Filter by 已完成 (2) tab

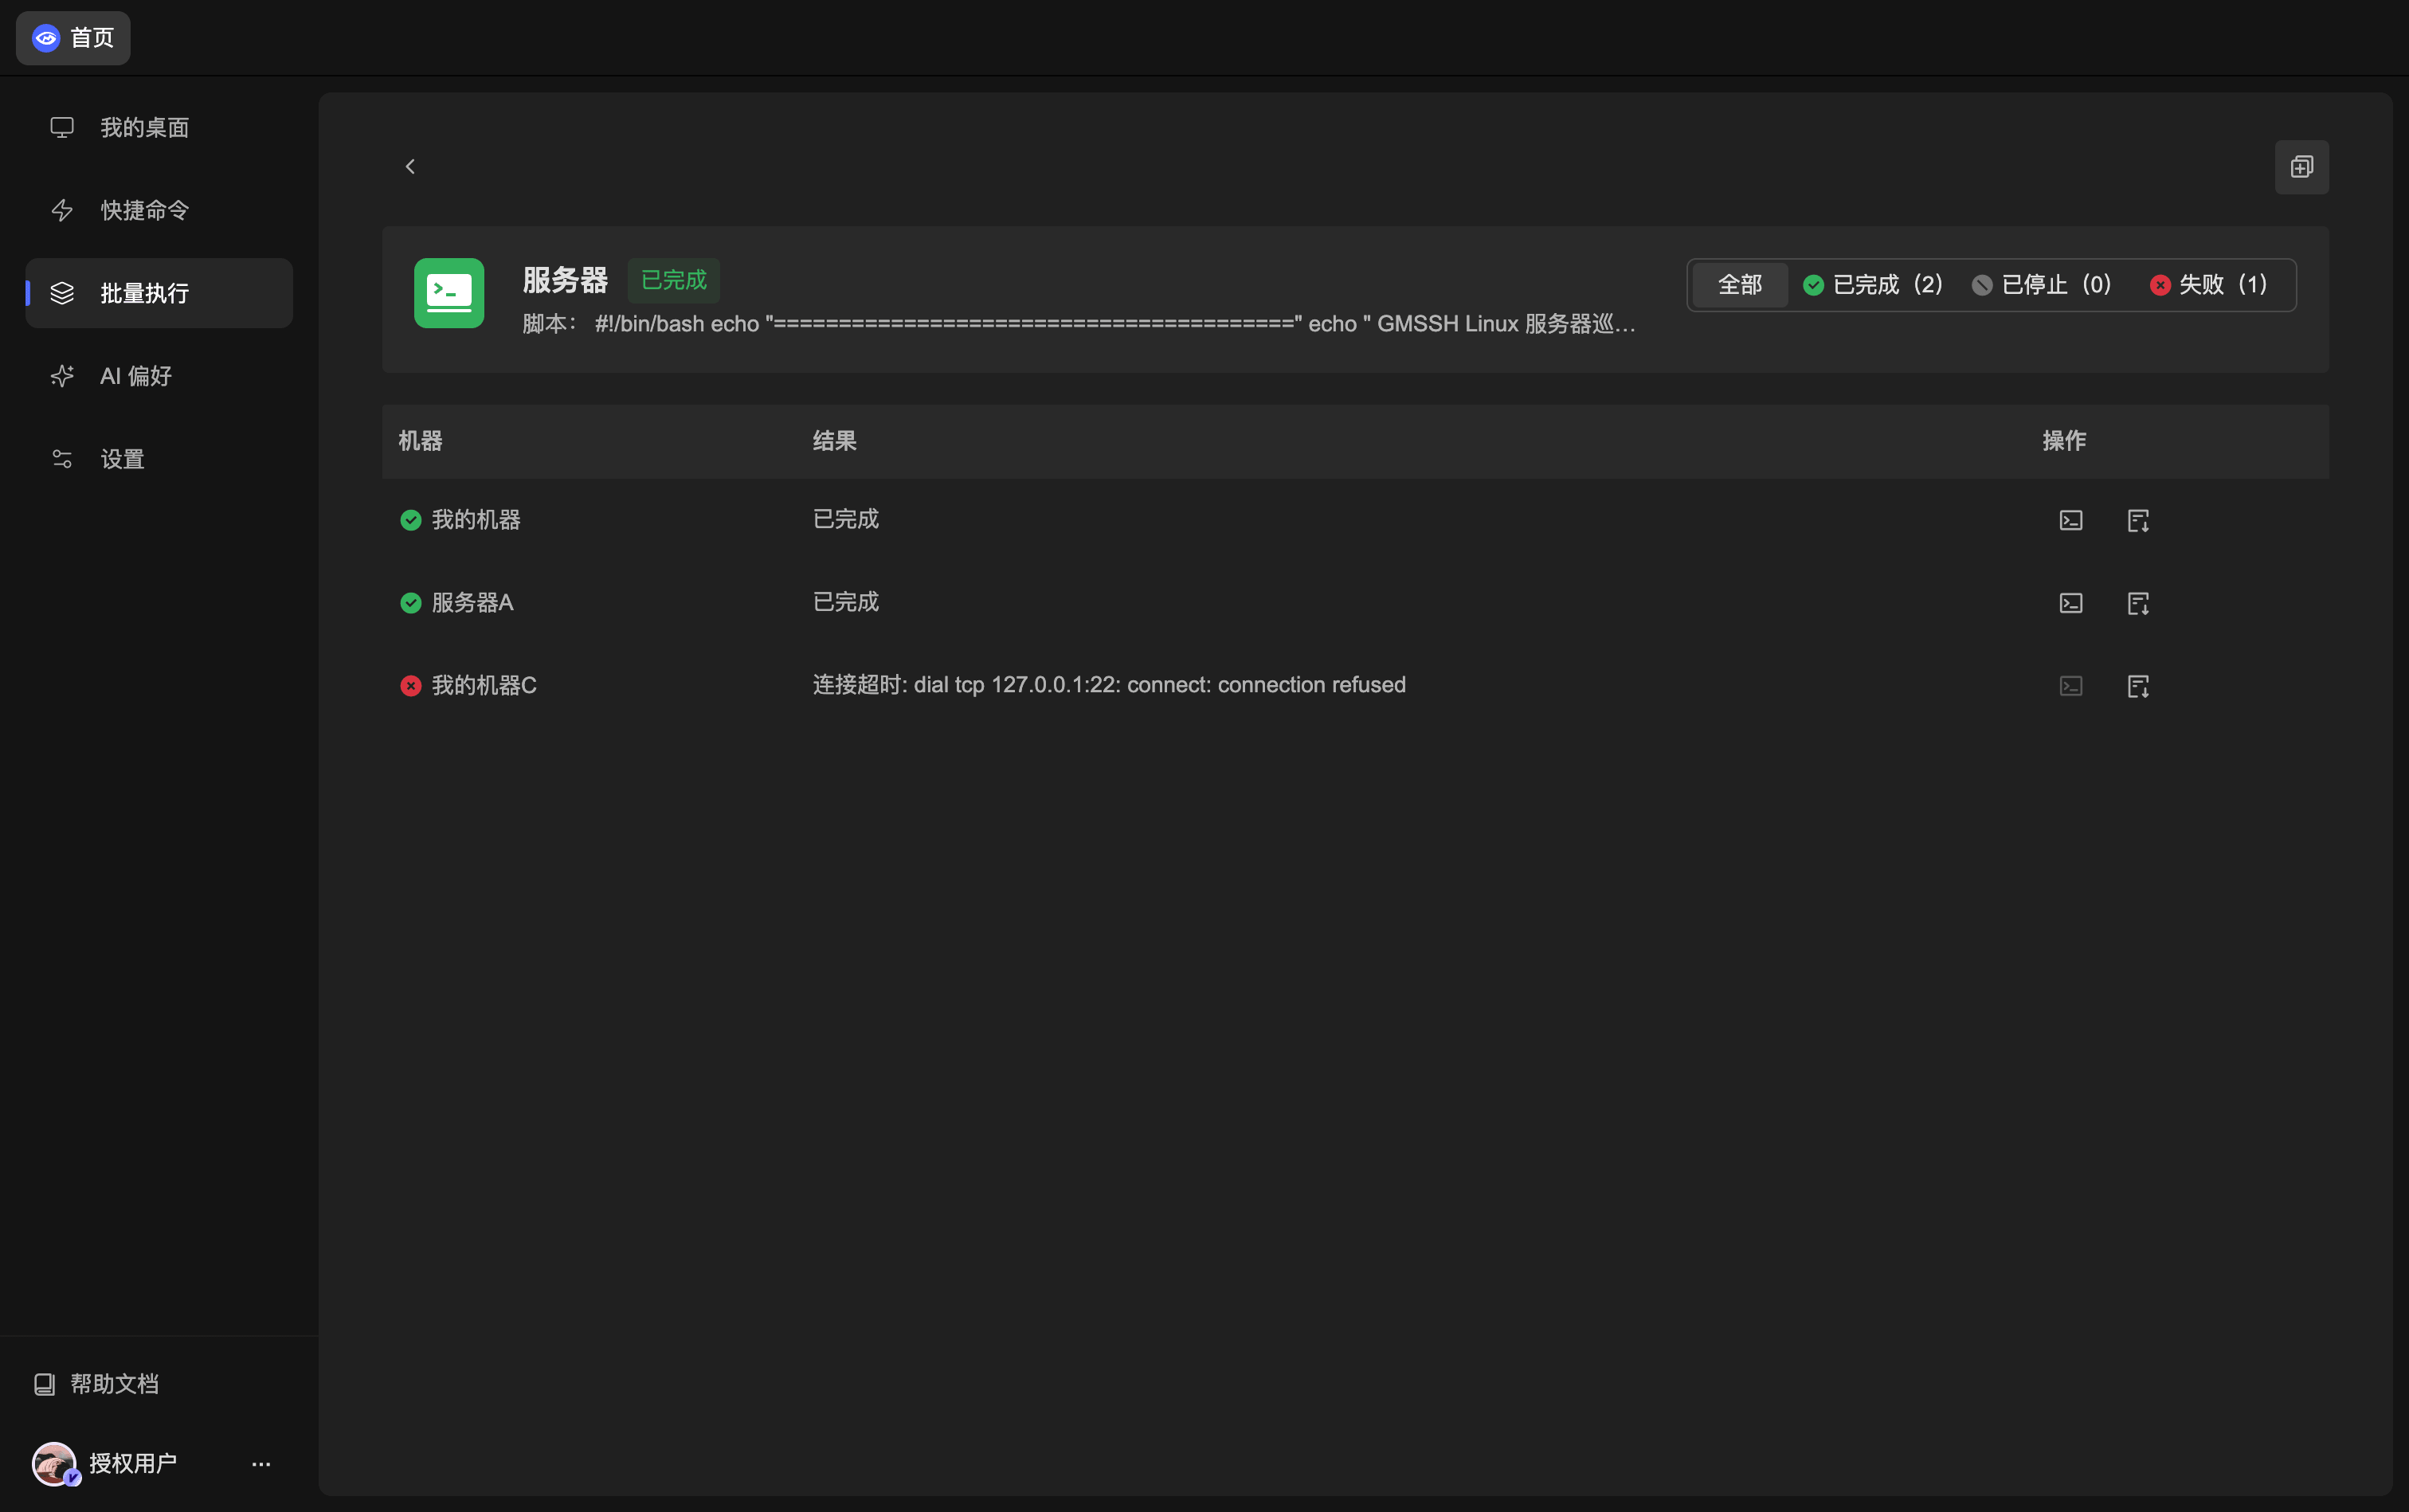tap(1874, 285)
